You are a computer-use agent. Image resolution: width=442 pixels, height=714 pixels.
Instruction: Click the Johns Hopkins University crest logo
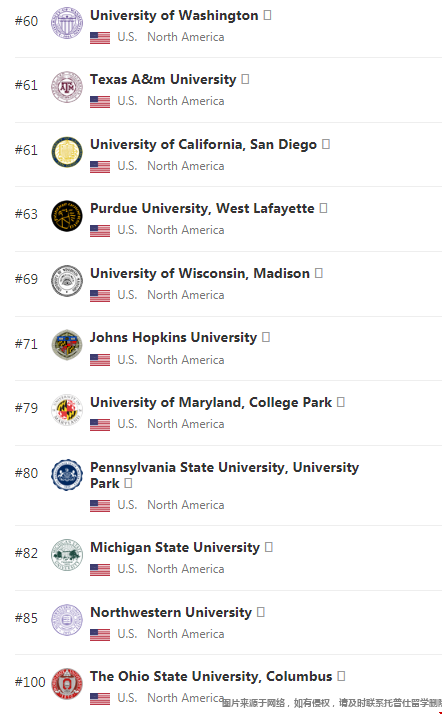67,345
